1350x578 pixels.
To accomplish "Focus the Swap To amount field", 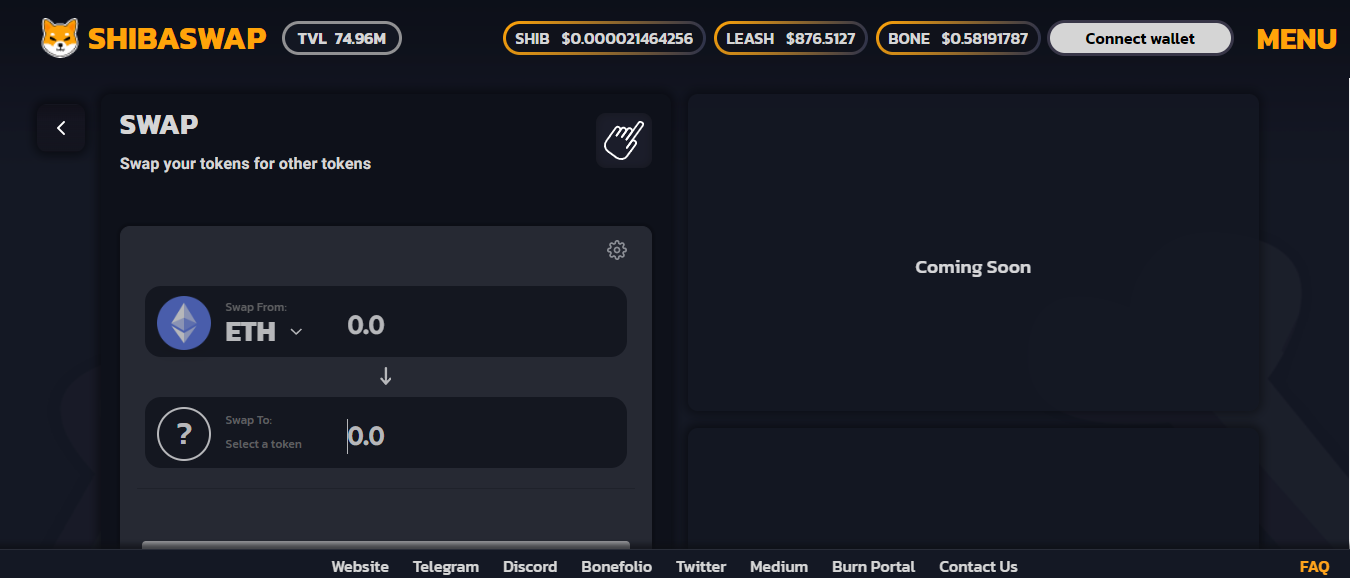I will [480, 436].
